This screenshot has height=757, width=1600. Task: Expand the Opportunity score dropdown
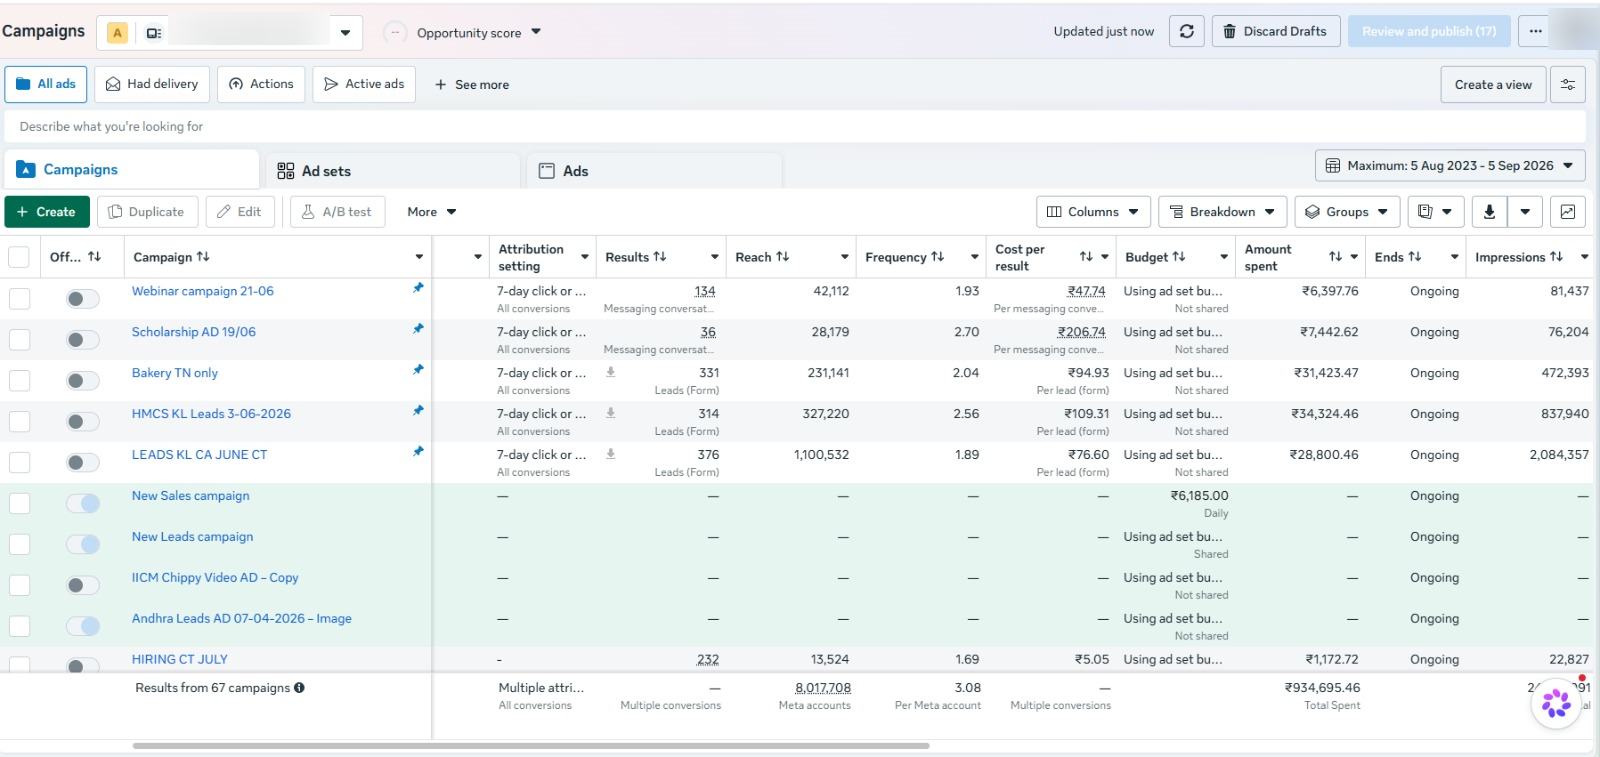pyautogui.click(x=536, y=32)
